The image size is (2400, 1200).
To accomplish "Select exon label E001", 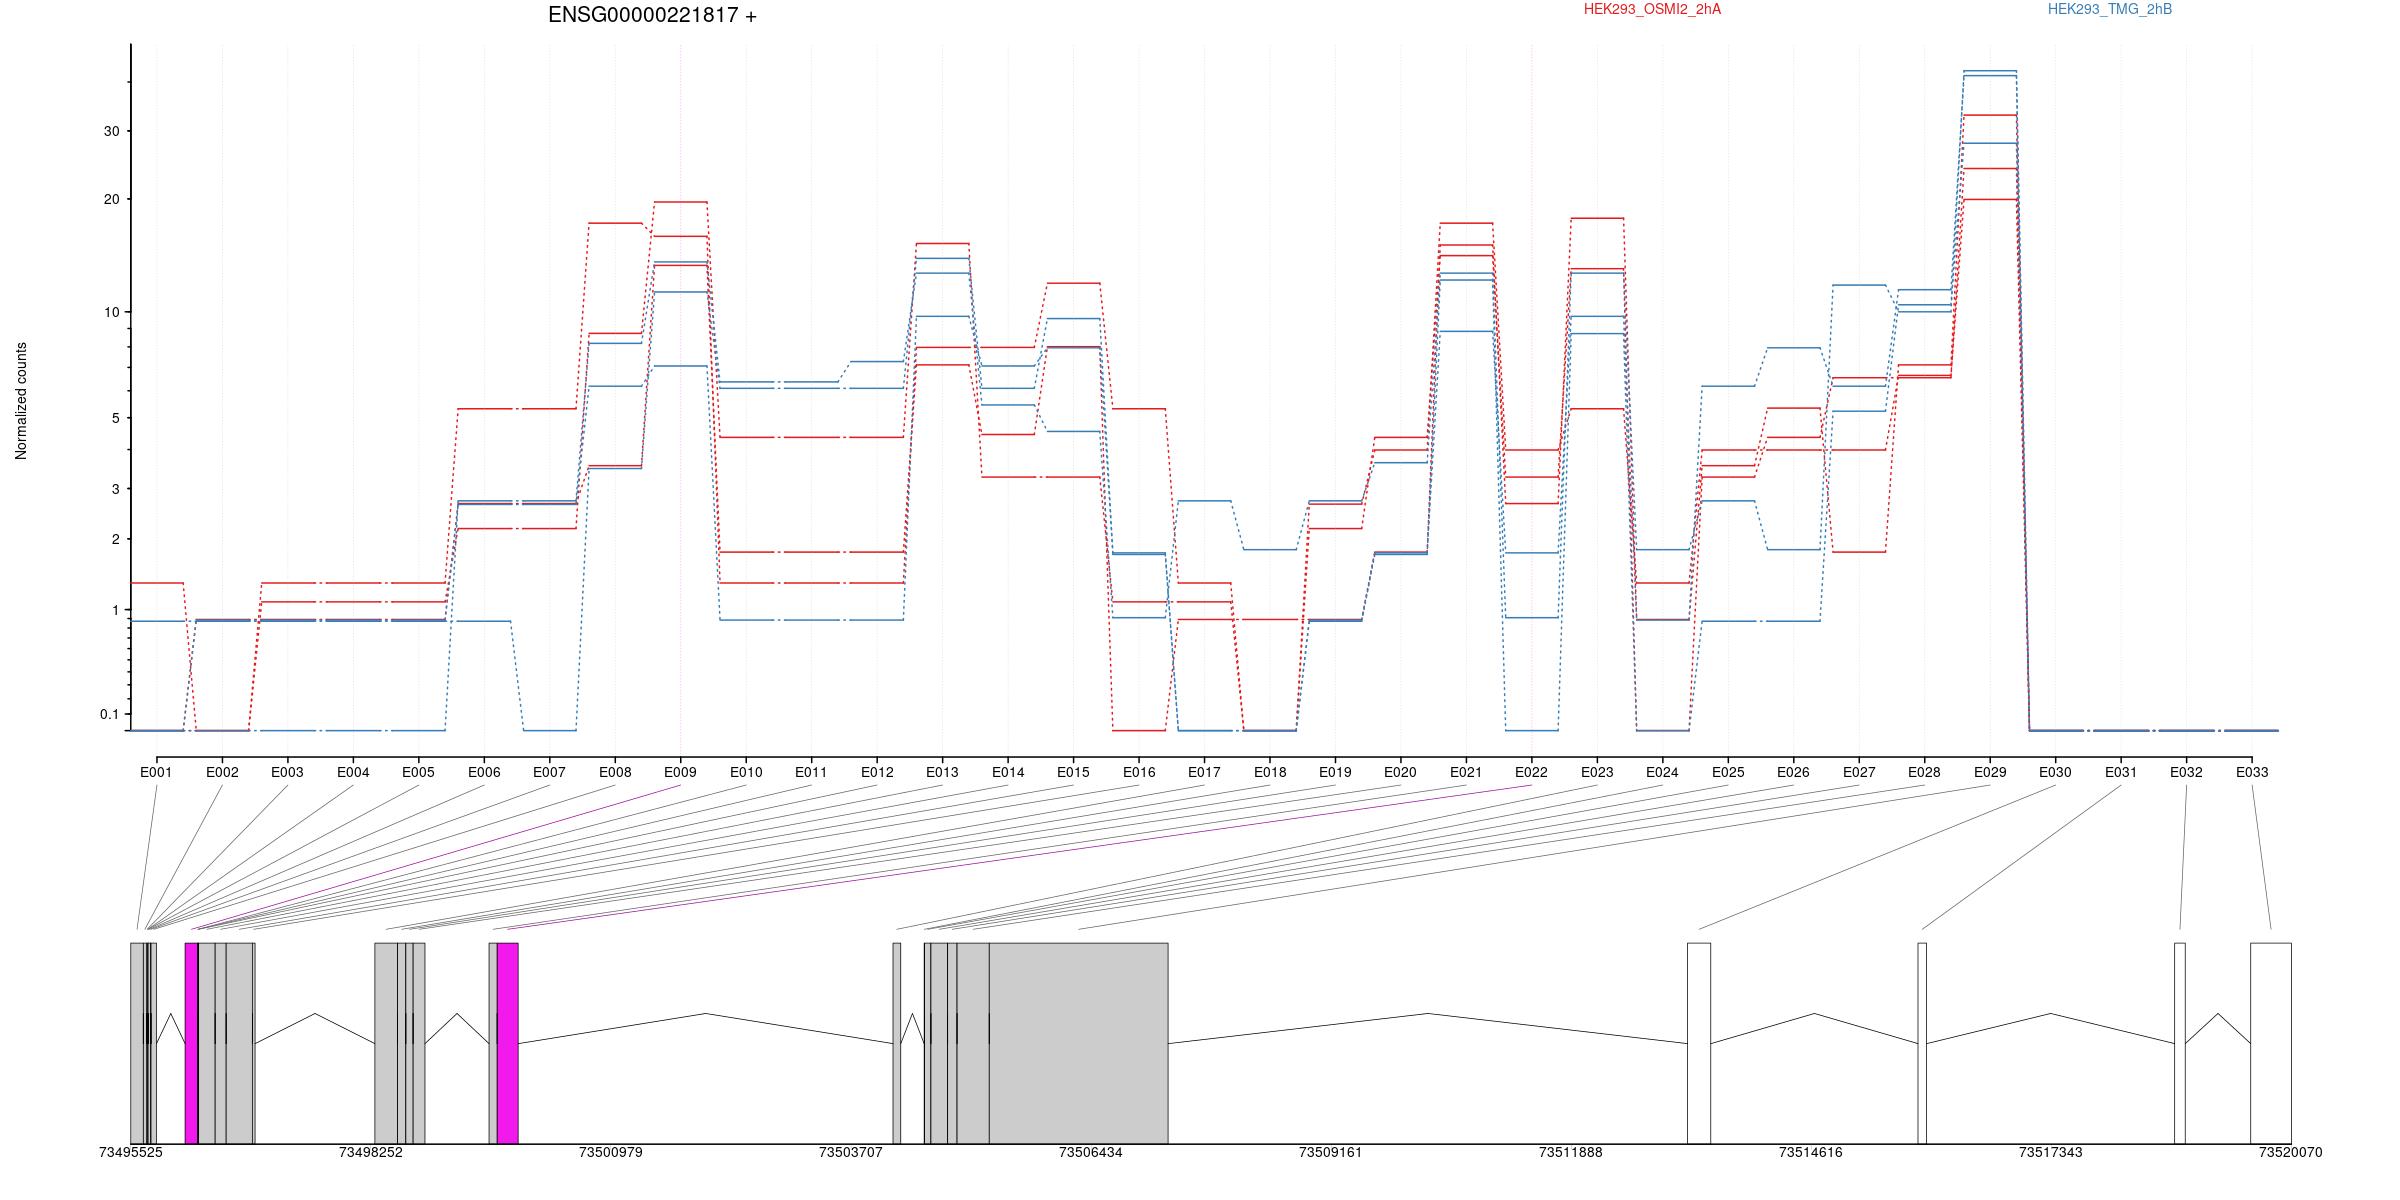I will point(156,772).
